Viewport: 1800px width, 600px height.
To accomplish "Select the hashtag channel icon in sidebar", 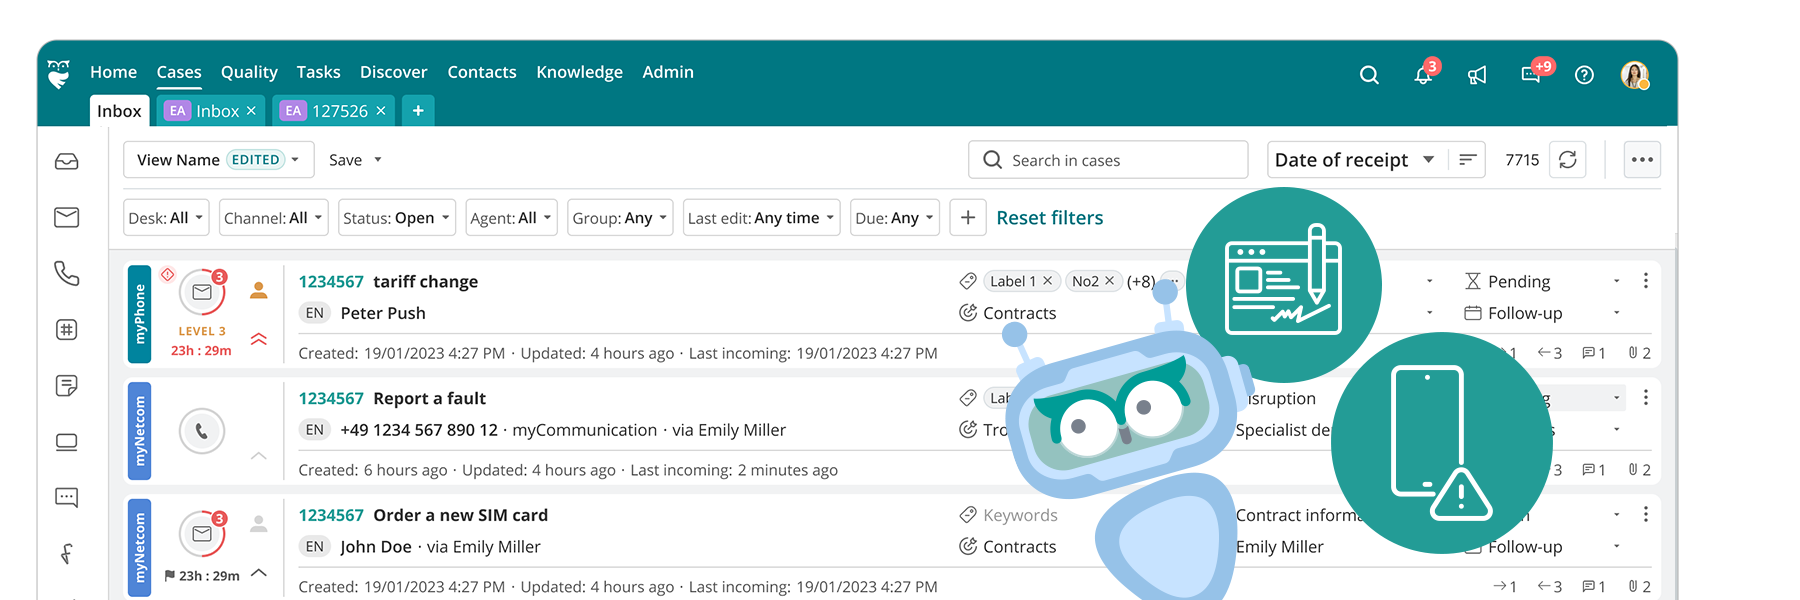I will point(67,329).
